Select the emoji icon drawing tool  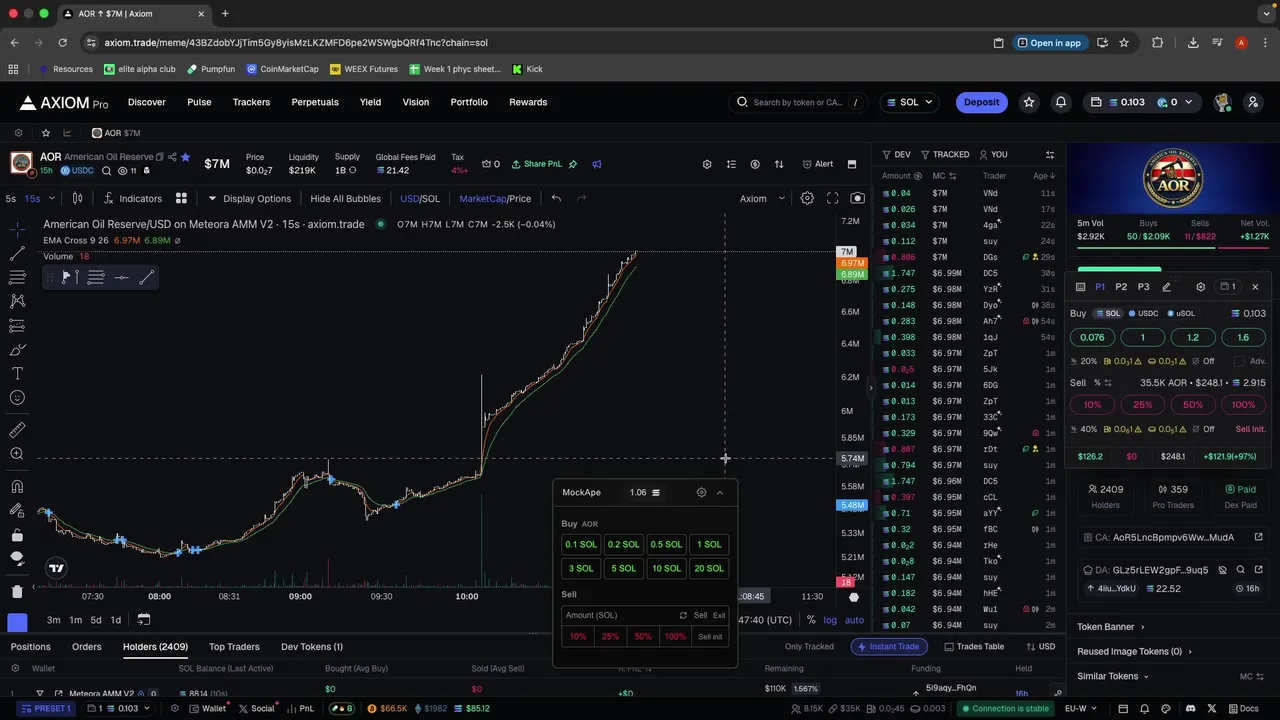click(17, 398)
